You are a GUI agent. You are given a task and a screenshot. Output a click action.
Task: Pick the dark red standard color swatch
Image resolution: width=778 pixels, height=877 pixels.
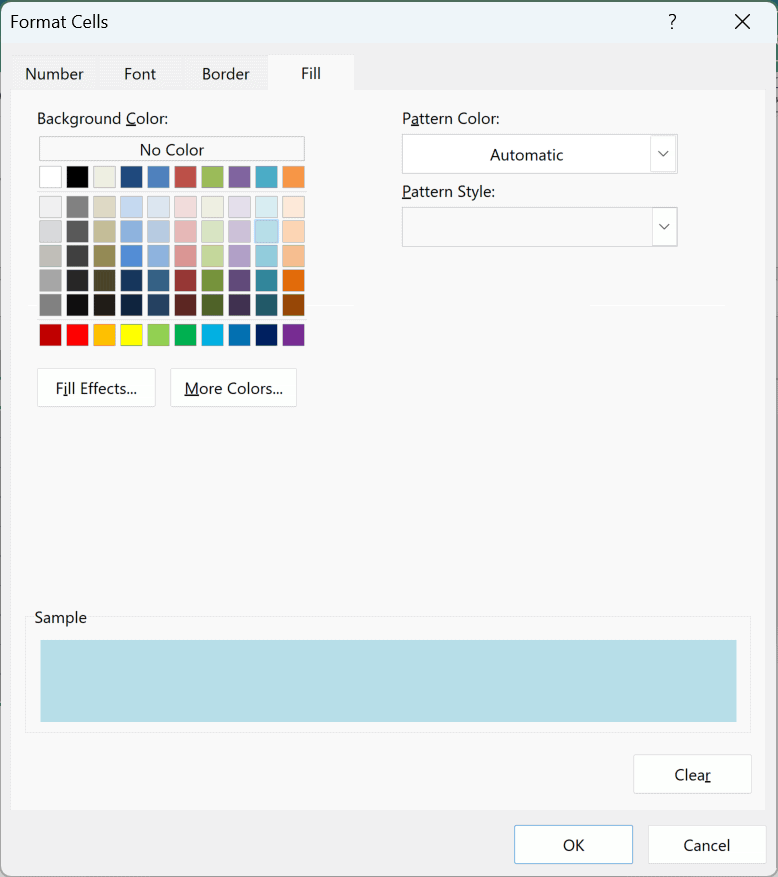click(x=50, y=335)
